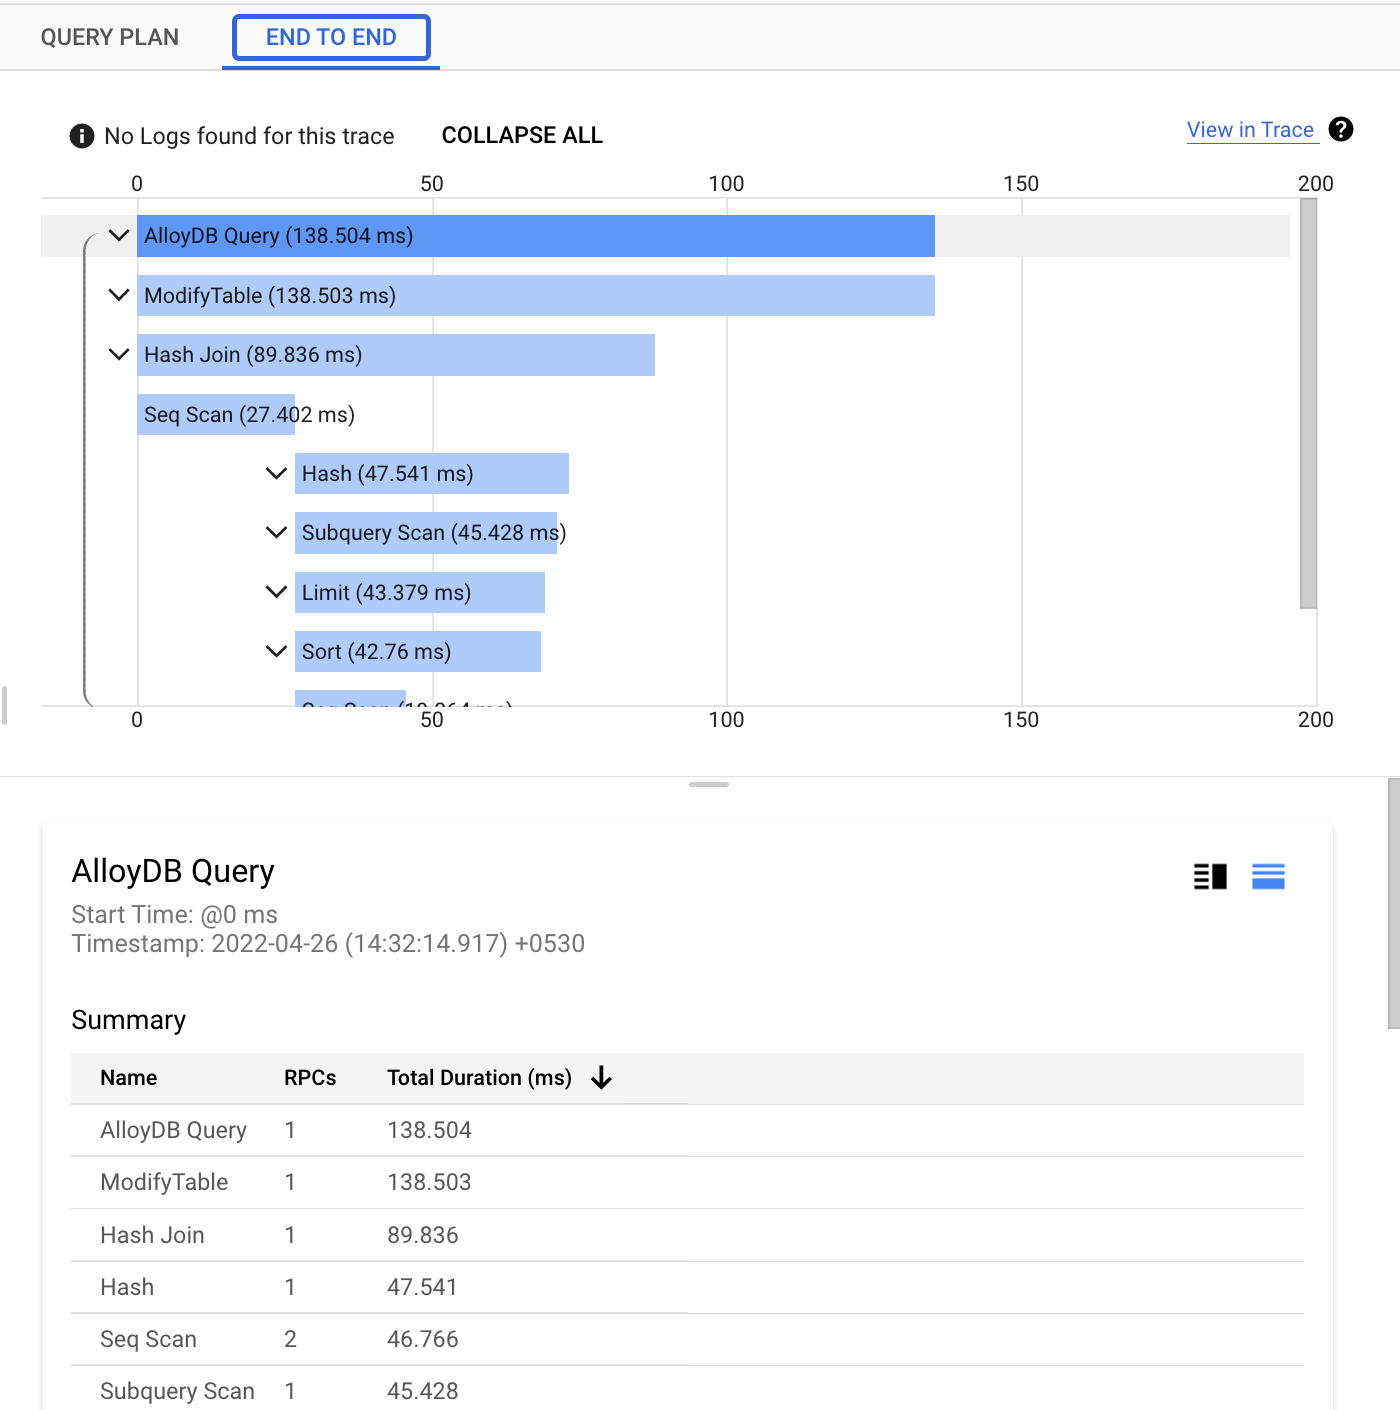Collapse the AlloyDB Query span
This screenshot has width=1400, height=1410.
pos(119,236)
